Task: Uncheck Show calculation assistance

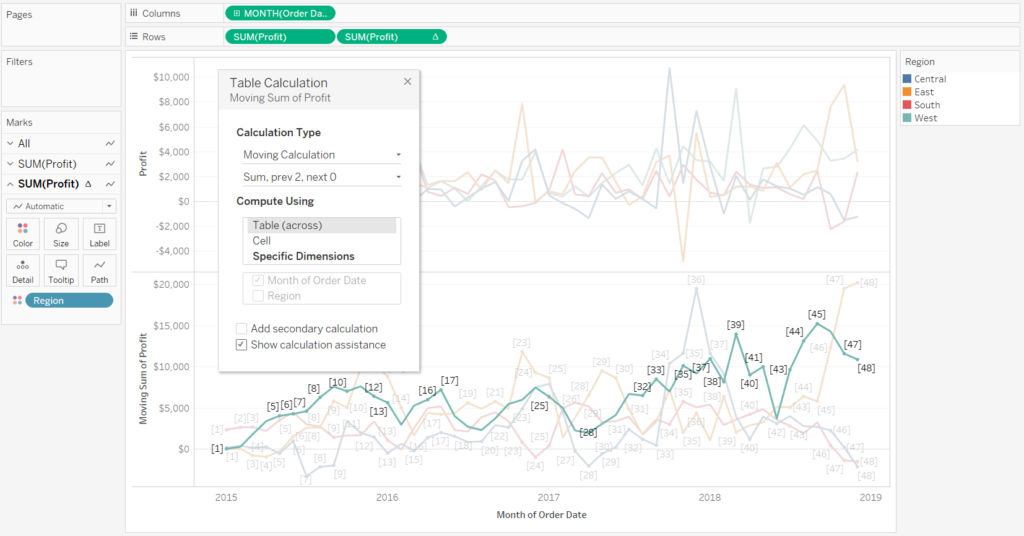Action: pos(242,345)
